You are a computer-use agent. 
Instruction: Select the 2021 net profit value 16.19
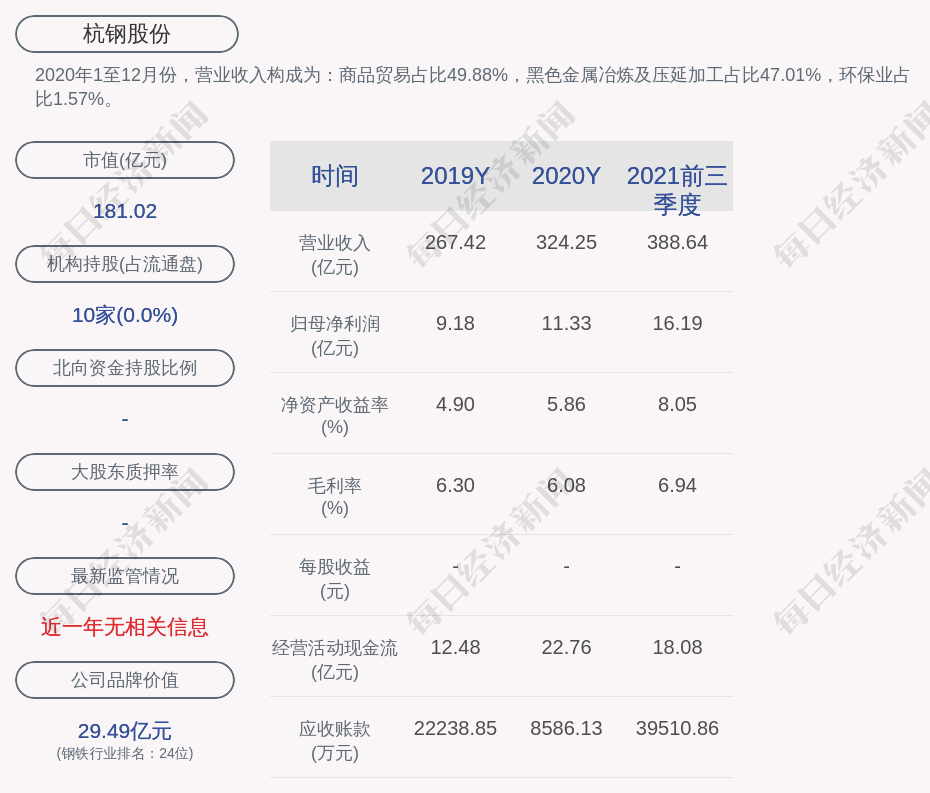(x=677, y=323)
